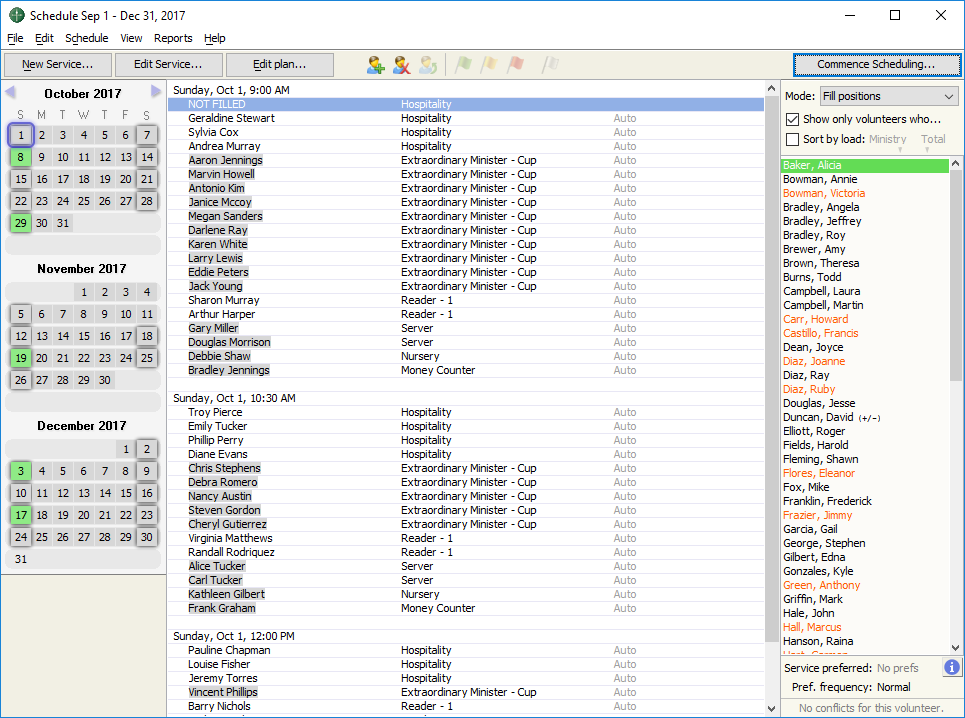The width and height of the screenshot is (965, 718).
Task: Go to previous month with left calendar arrow
Action: (10, 92)
